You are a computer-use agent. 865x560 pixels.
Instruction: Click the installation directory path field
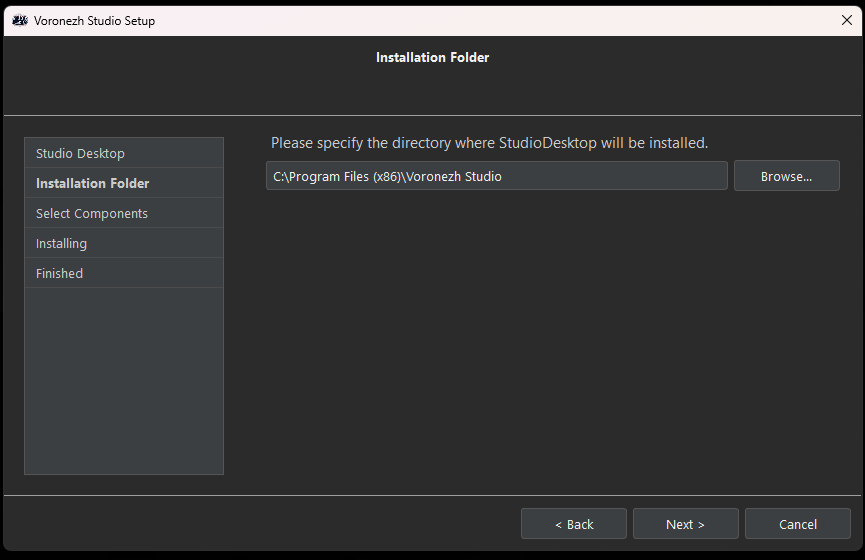tap(496, 176)
